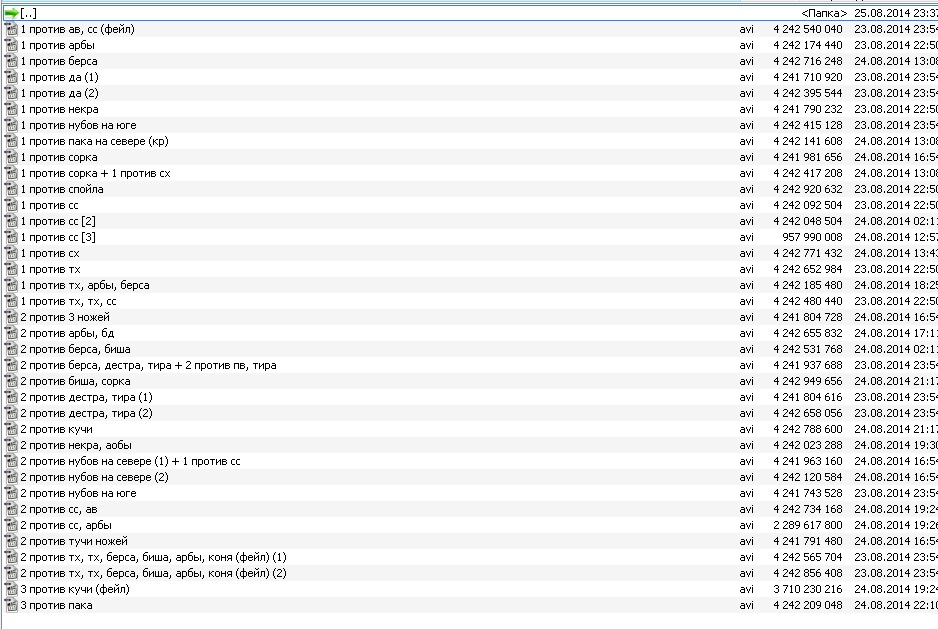The width and height of the screenshot is (938, 629).
Task: Click video icon next to '1 против да (2)'
Action: pyautogui.click(x=11, y=93)
